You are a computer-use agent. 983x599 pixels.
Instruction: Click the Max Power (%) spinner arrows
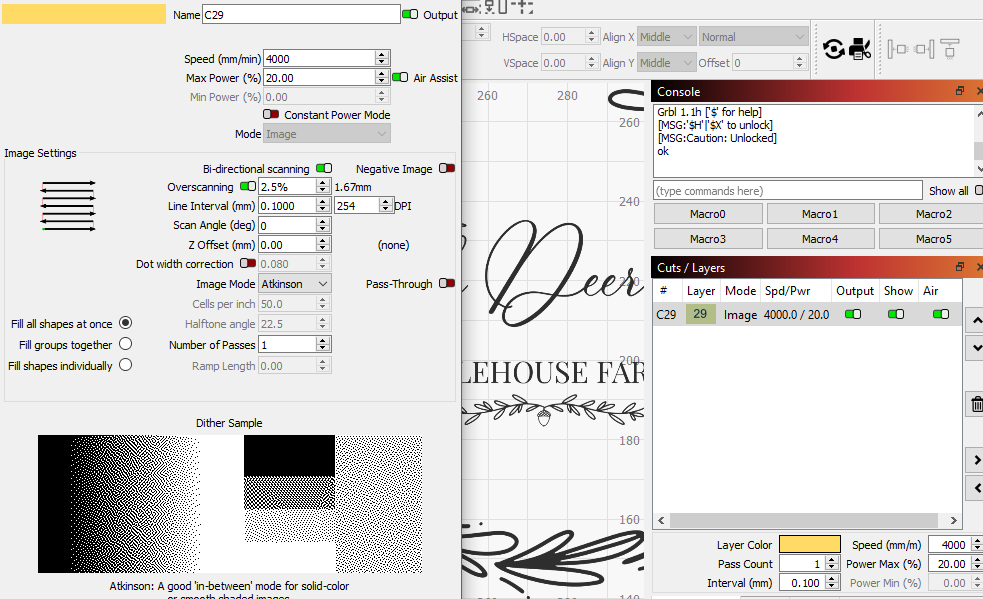tap(382, 78)
